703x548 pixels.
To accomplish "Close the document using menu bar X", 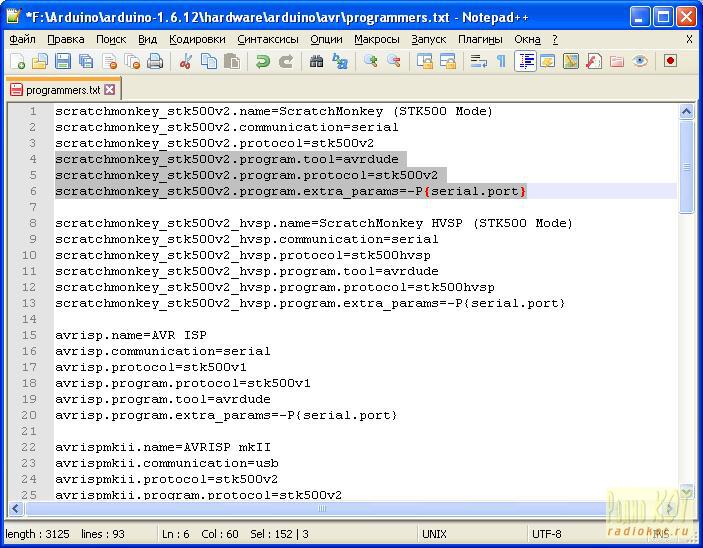I will [x=689, y=39].
